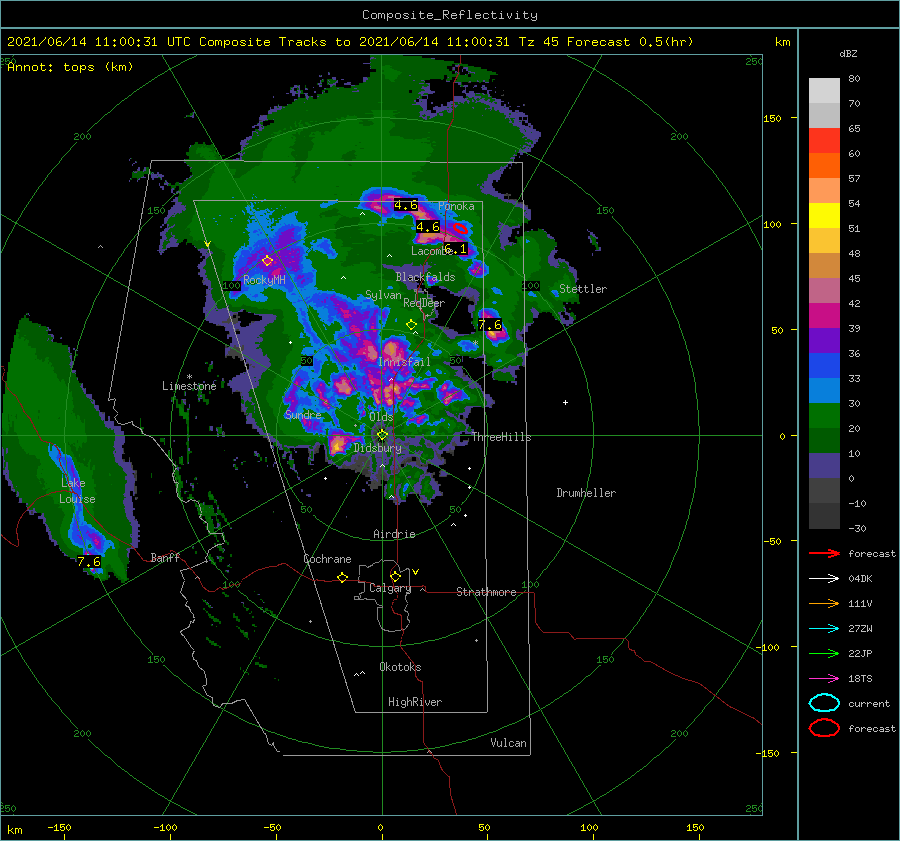Pick the bright yellow 54 dBZ swatch
Viewport: 900px width, 841px height.
click(824, 215)
